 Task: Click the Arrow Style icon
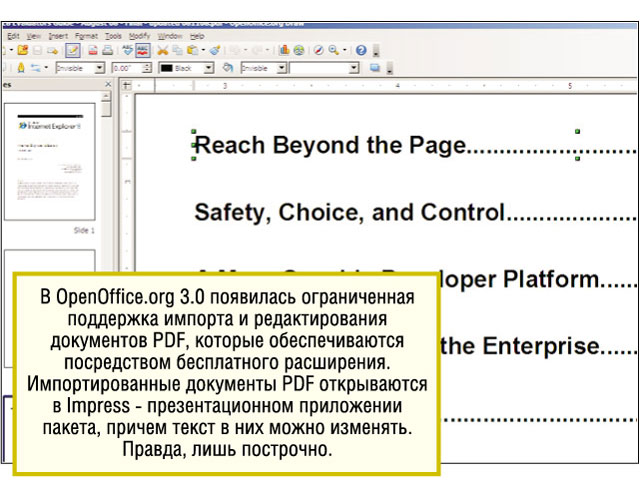point(36,68)
